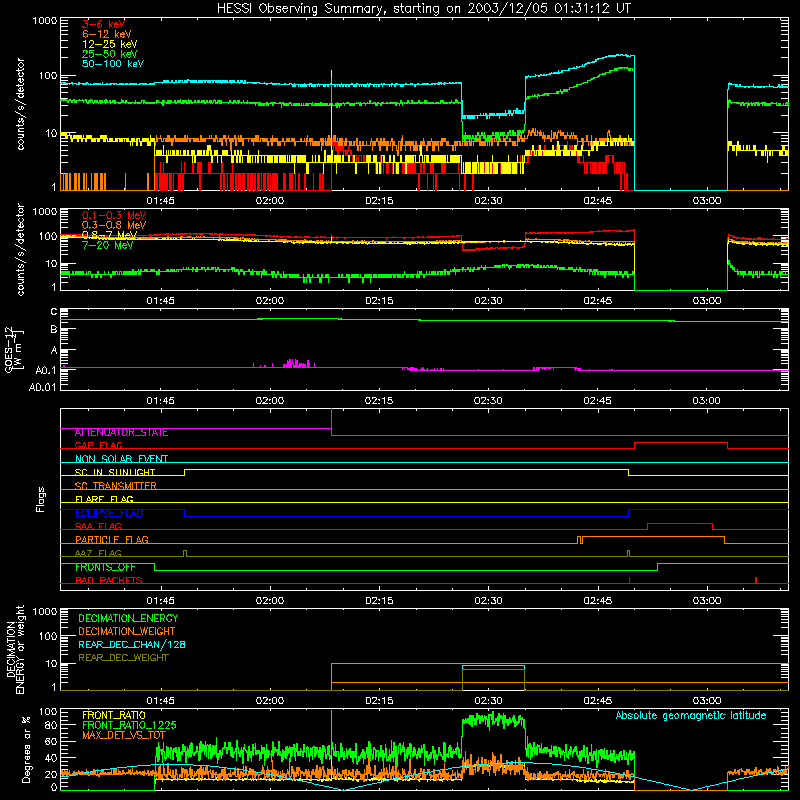800x800 pixels.
Task: Click the 03:00 tick label under GOES panel
Action: point(707,401)
